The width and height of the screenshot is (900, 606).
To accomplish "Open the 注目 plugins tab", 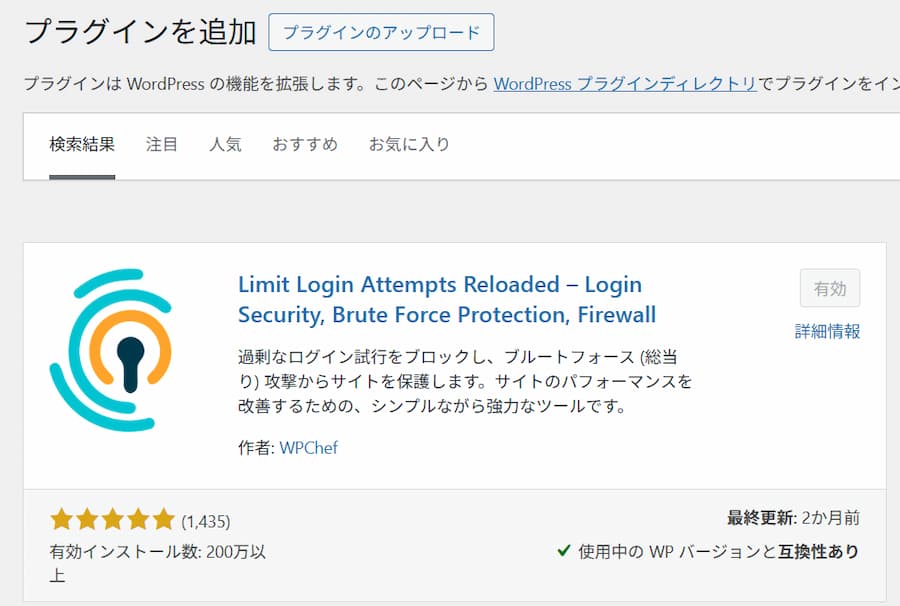I will pyautogui.click(x=162, y=144).
